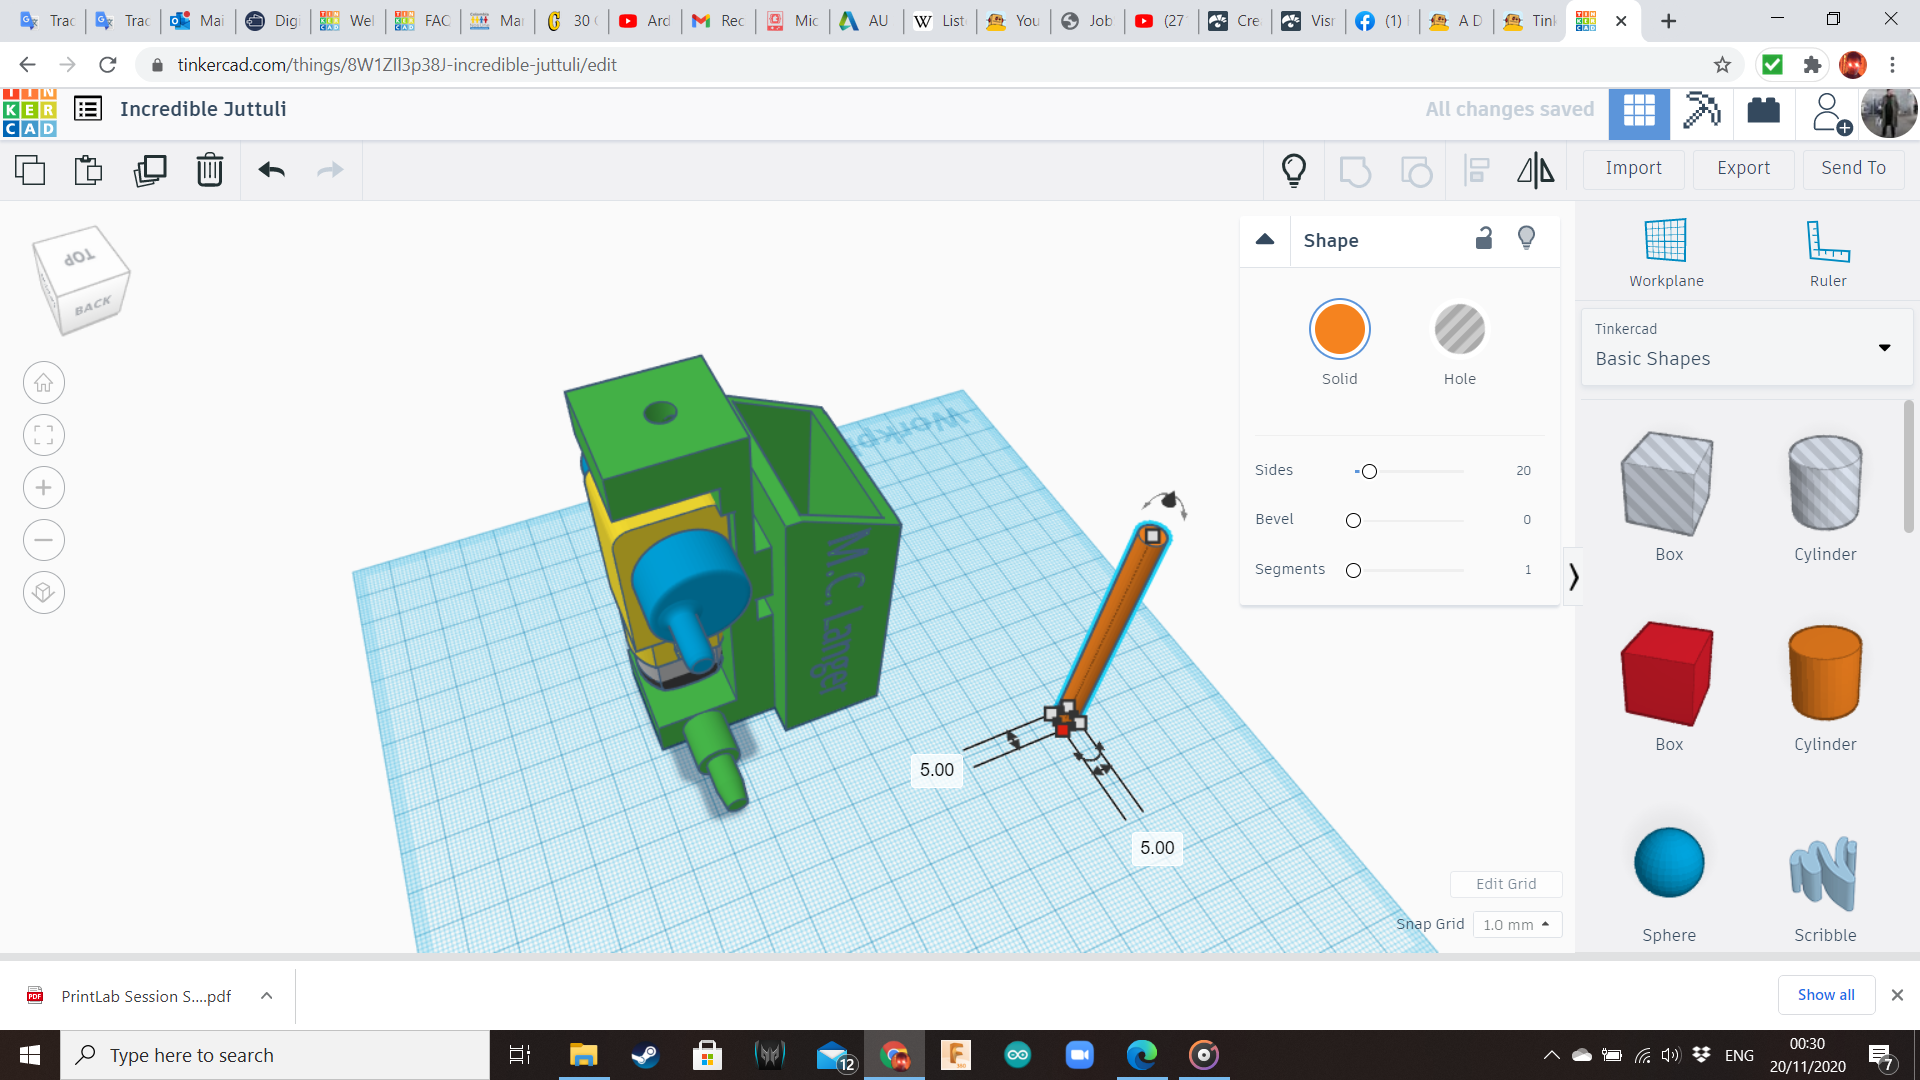Collapse the Shape panel
Screen dimensions: 1920x1080
click(1265, 240)
